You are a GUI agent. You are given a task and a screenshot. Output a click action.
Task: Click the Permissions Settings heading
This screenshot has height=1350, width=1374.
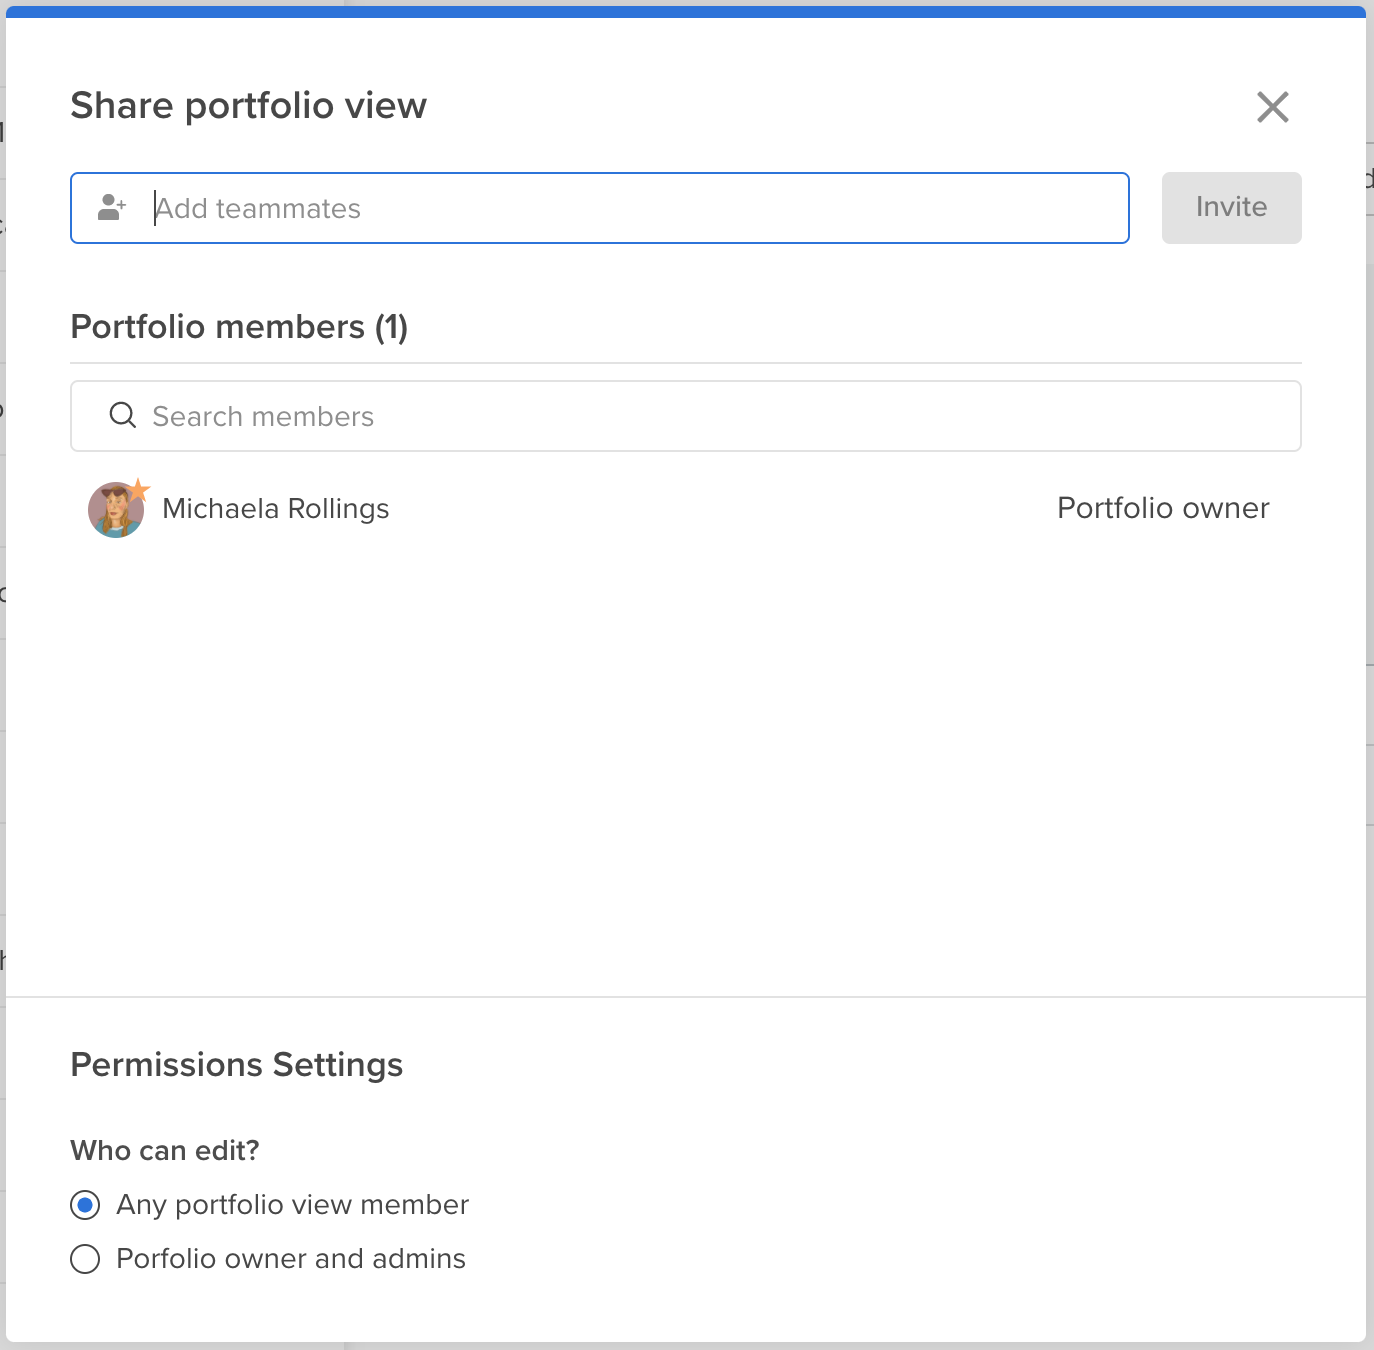click(x=236, y=1065)
